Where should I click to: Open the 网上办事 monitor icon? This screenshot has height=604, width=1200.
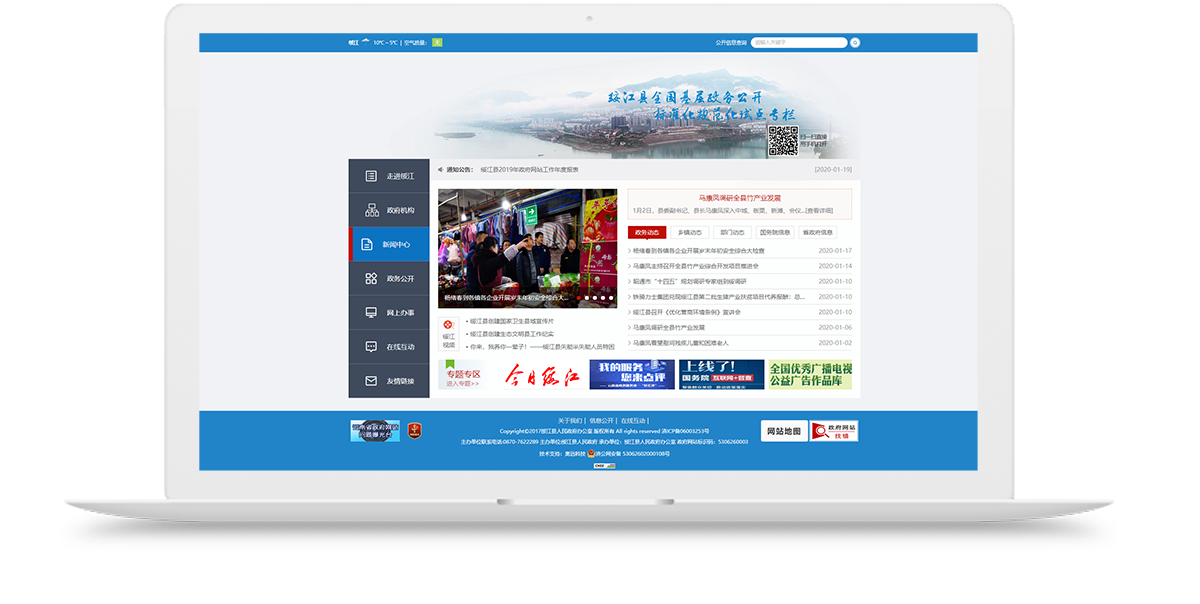coord(371,313)
